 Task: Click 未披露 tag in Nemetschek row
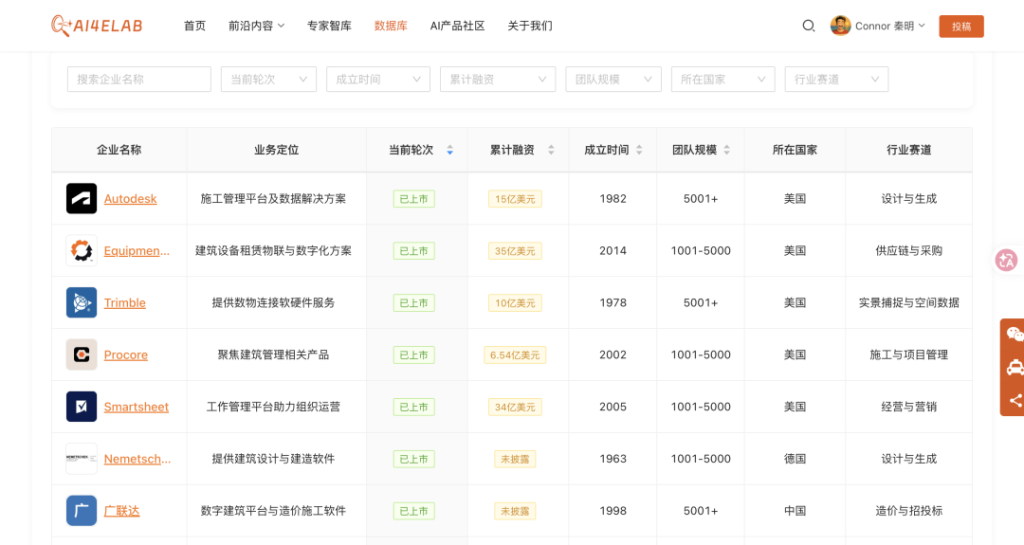515,459
